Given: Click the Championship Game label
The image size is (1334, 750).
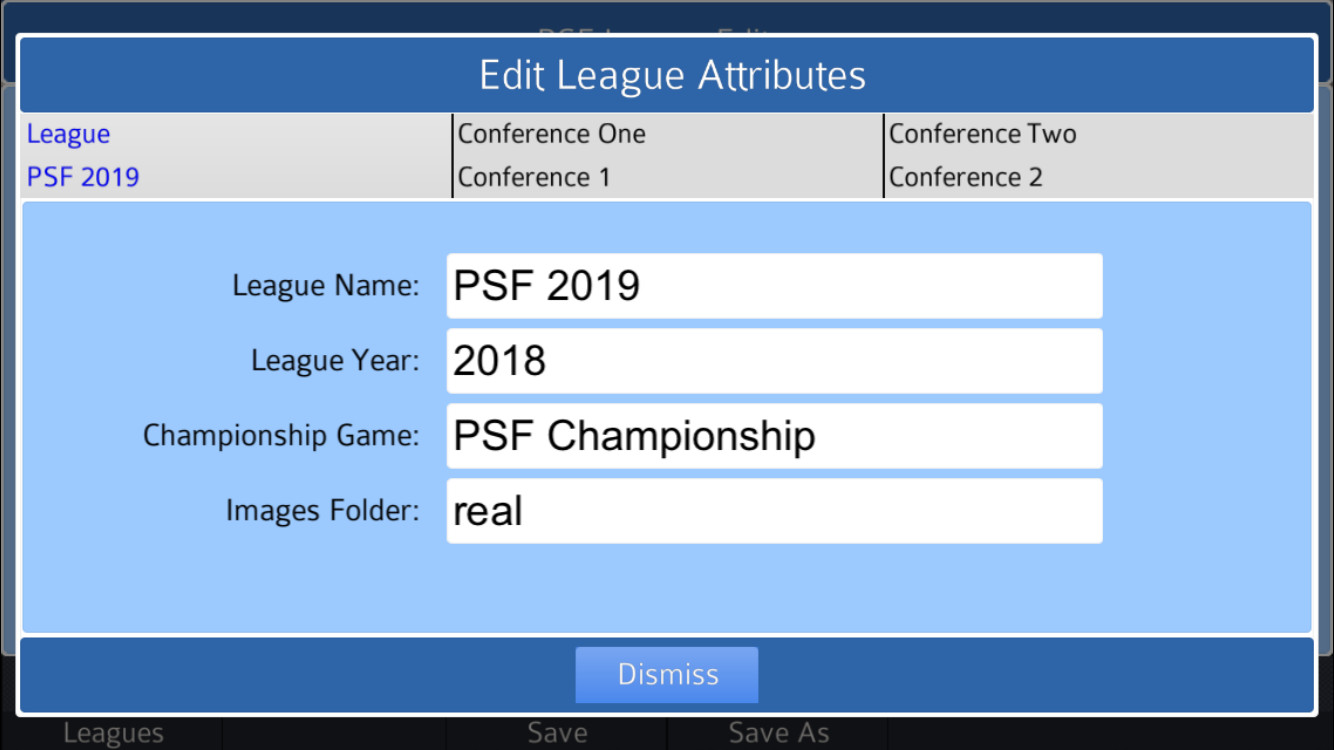Looking at the screenshot, I should click(278, 435).
